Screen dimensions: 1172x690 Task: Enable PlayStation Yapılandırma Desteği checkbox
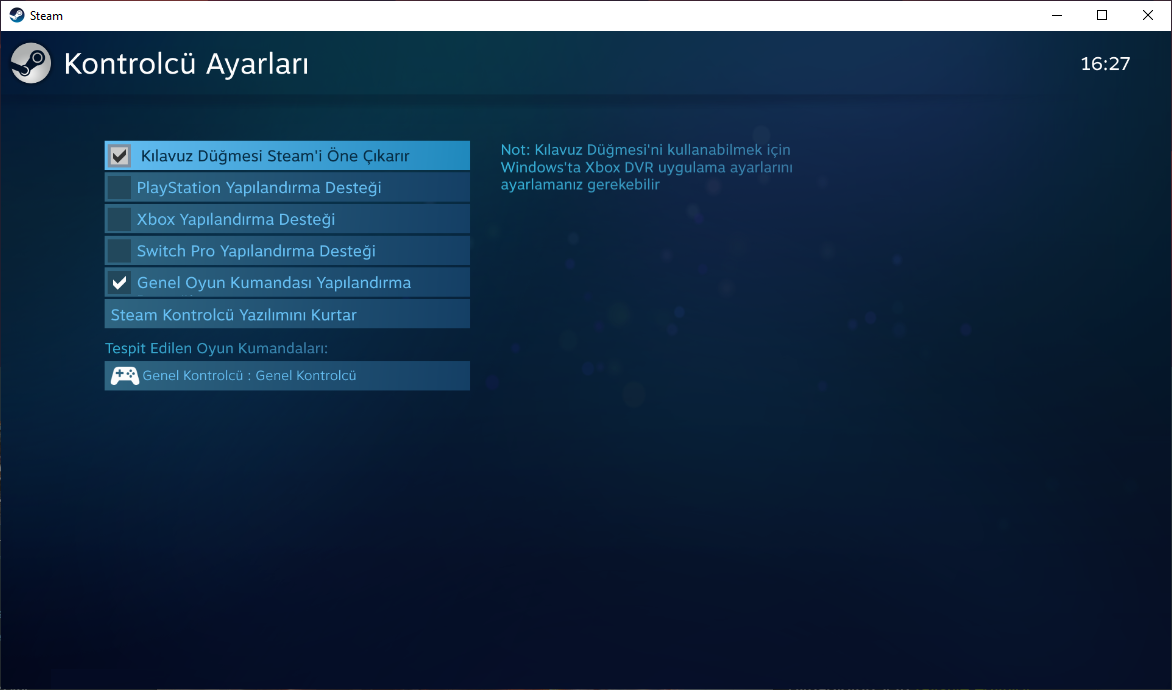click(x=119, y=188)
